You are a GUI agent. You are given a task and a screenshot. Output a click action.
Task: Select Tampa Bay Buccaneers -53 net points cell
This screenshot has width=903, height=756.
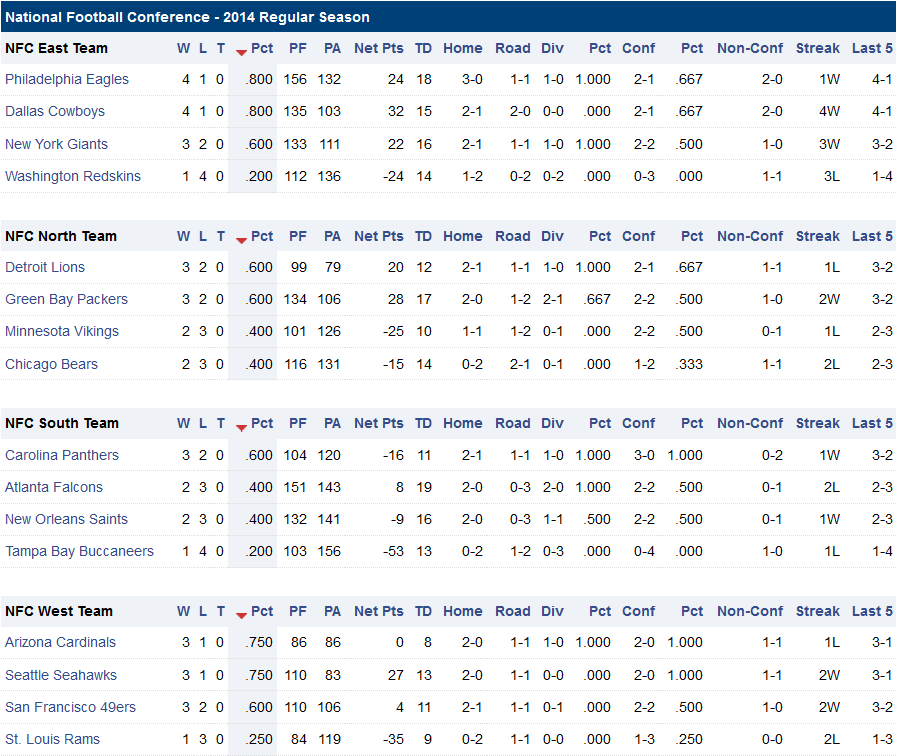tap(393, 552)
